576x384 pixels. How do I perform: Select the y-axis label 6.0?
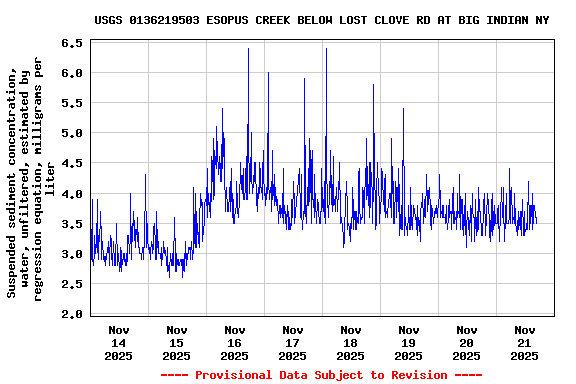pos(72,73)
